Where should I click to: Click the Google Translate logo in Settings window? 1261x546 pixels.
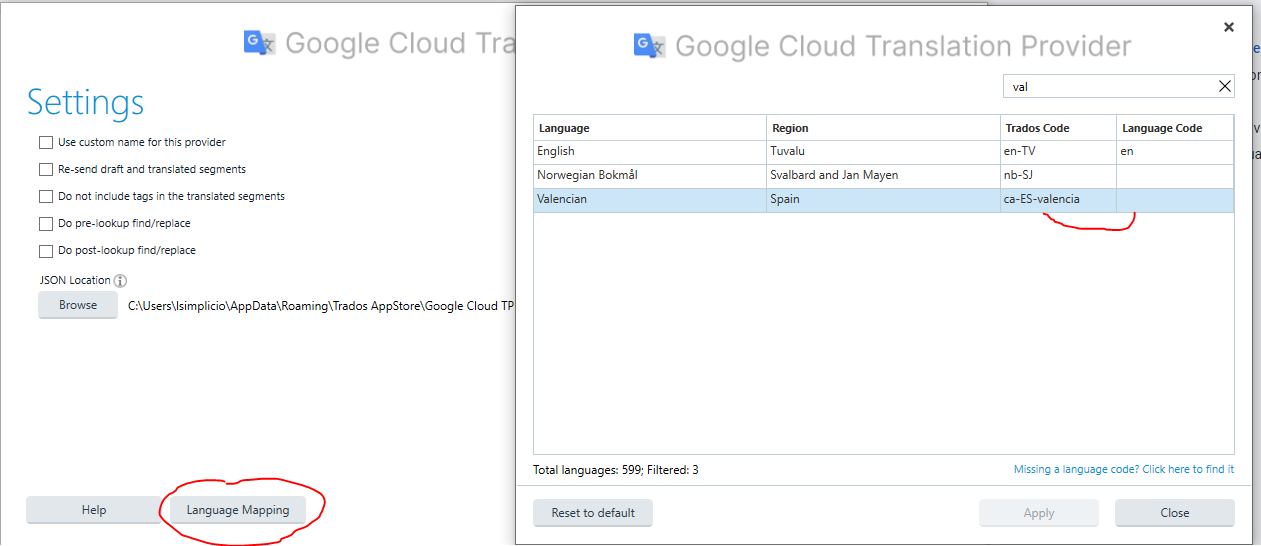[x=260, y=42]
